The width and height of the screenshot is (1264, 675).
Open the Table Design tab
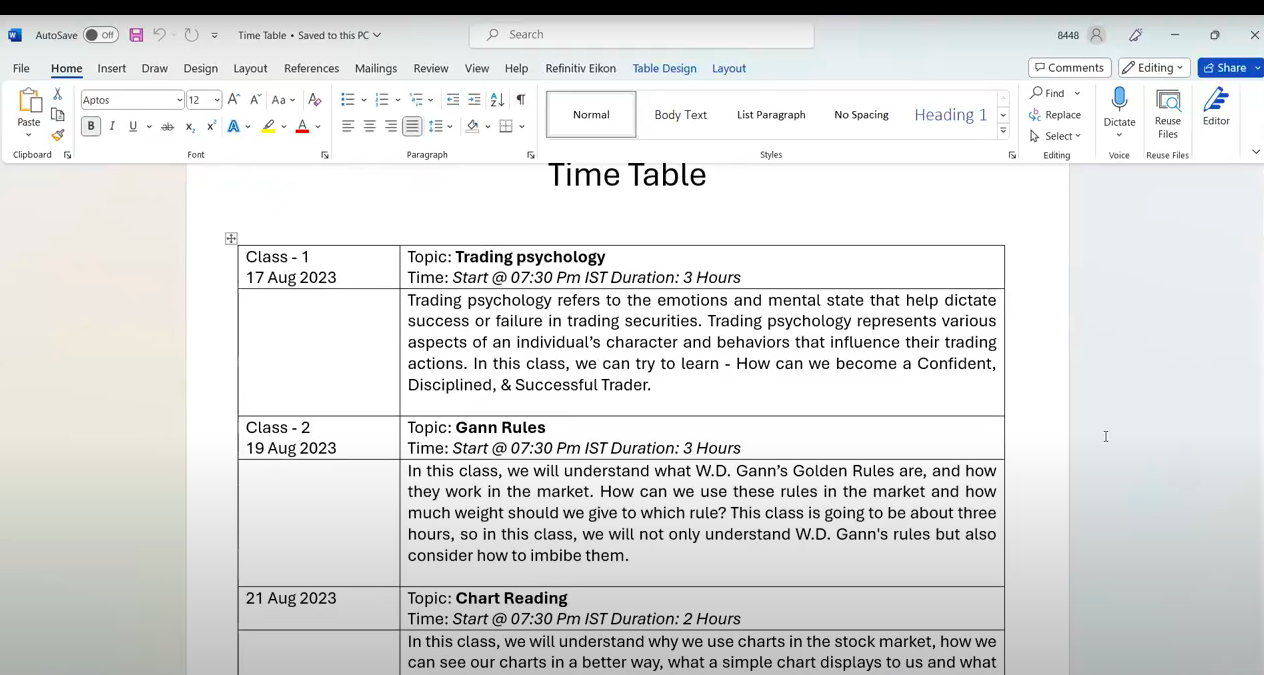(664, 68)
